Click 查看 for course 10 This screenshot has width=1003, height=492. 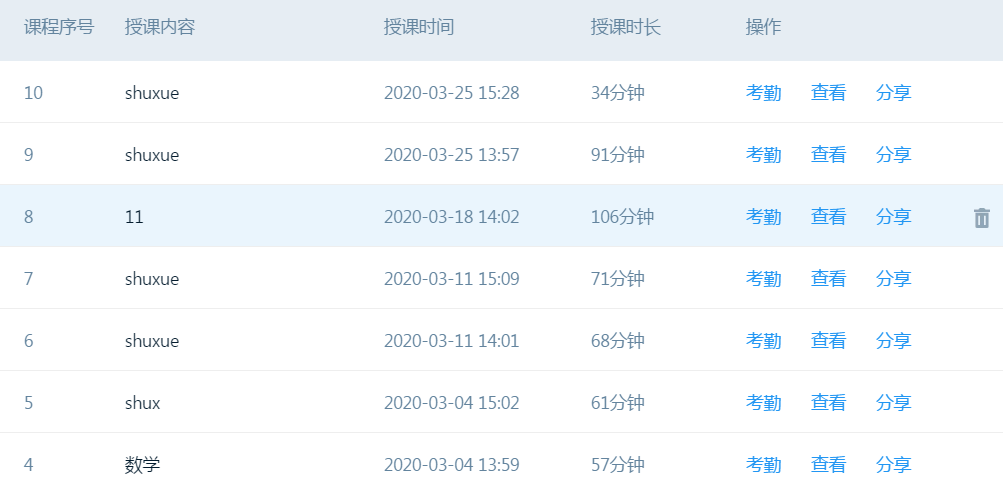point(828,93)
